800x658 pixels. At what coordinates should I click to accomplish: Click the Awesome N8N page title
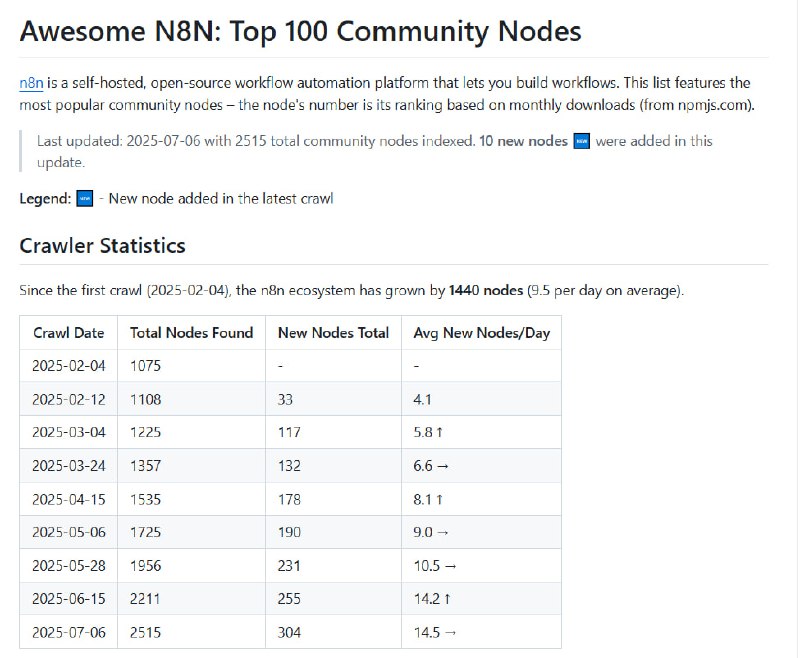point(300,31)
